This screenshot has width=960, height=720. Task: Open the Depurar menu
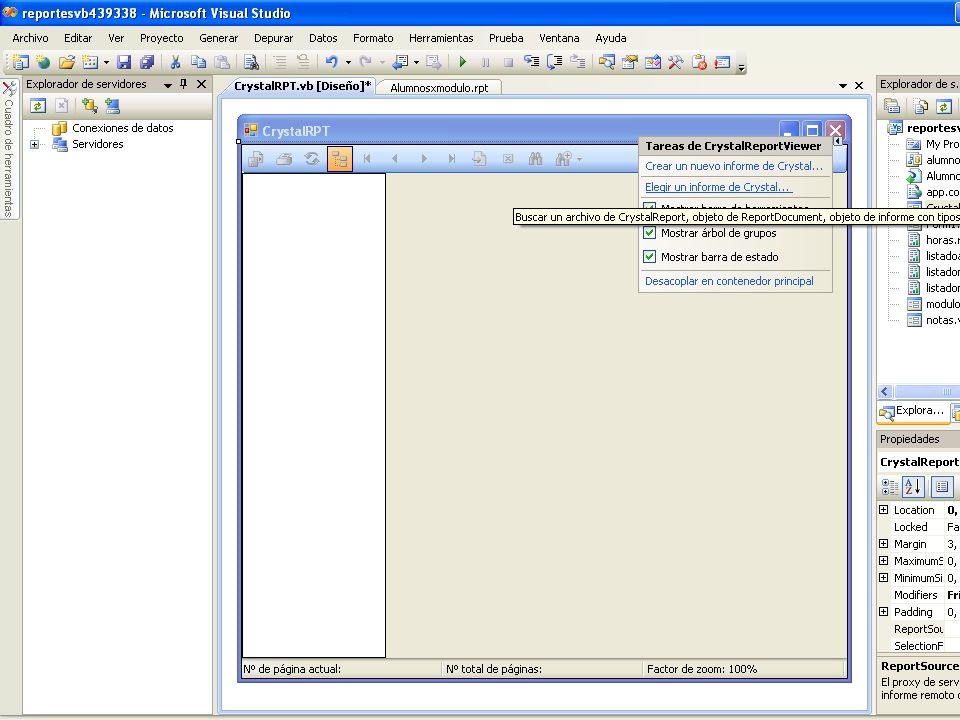[x=274, y=38]
